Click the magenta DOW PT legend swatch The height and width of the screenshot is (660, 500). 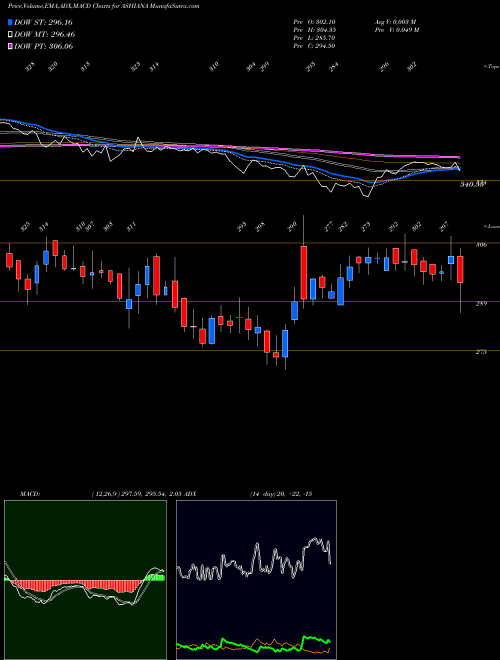tap(10, 46)
